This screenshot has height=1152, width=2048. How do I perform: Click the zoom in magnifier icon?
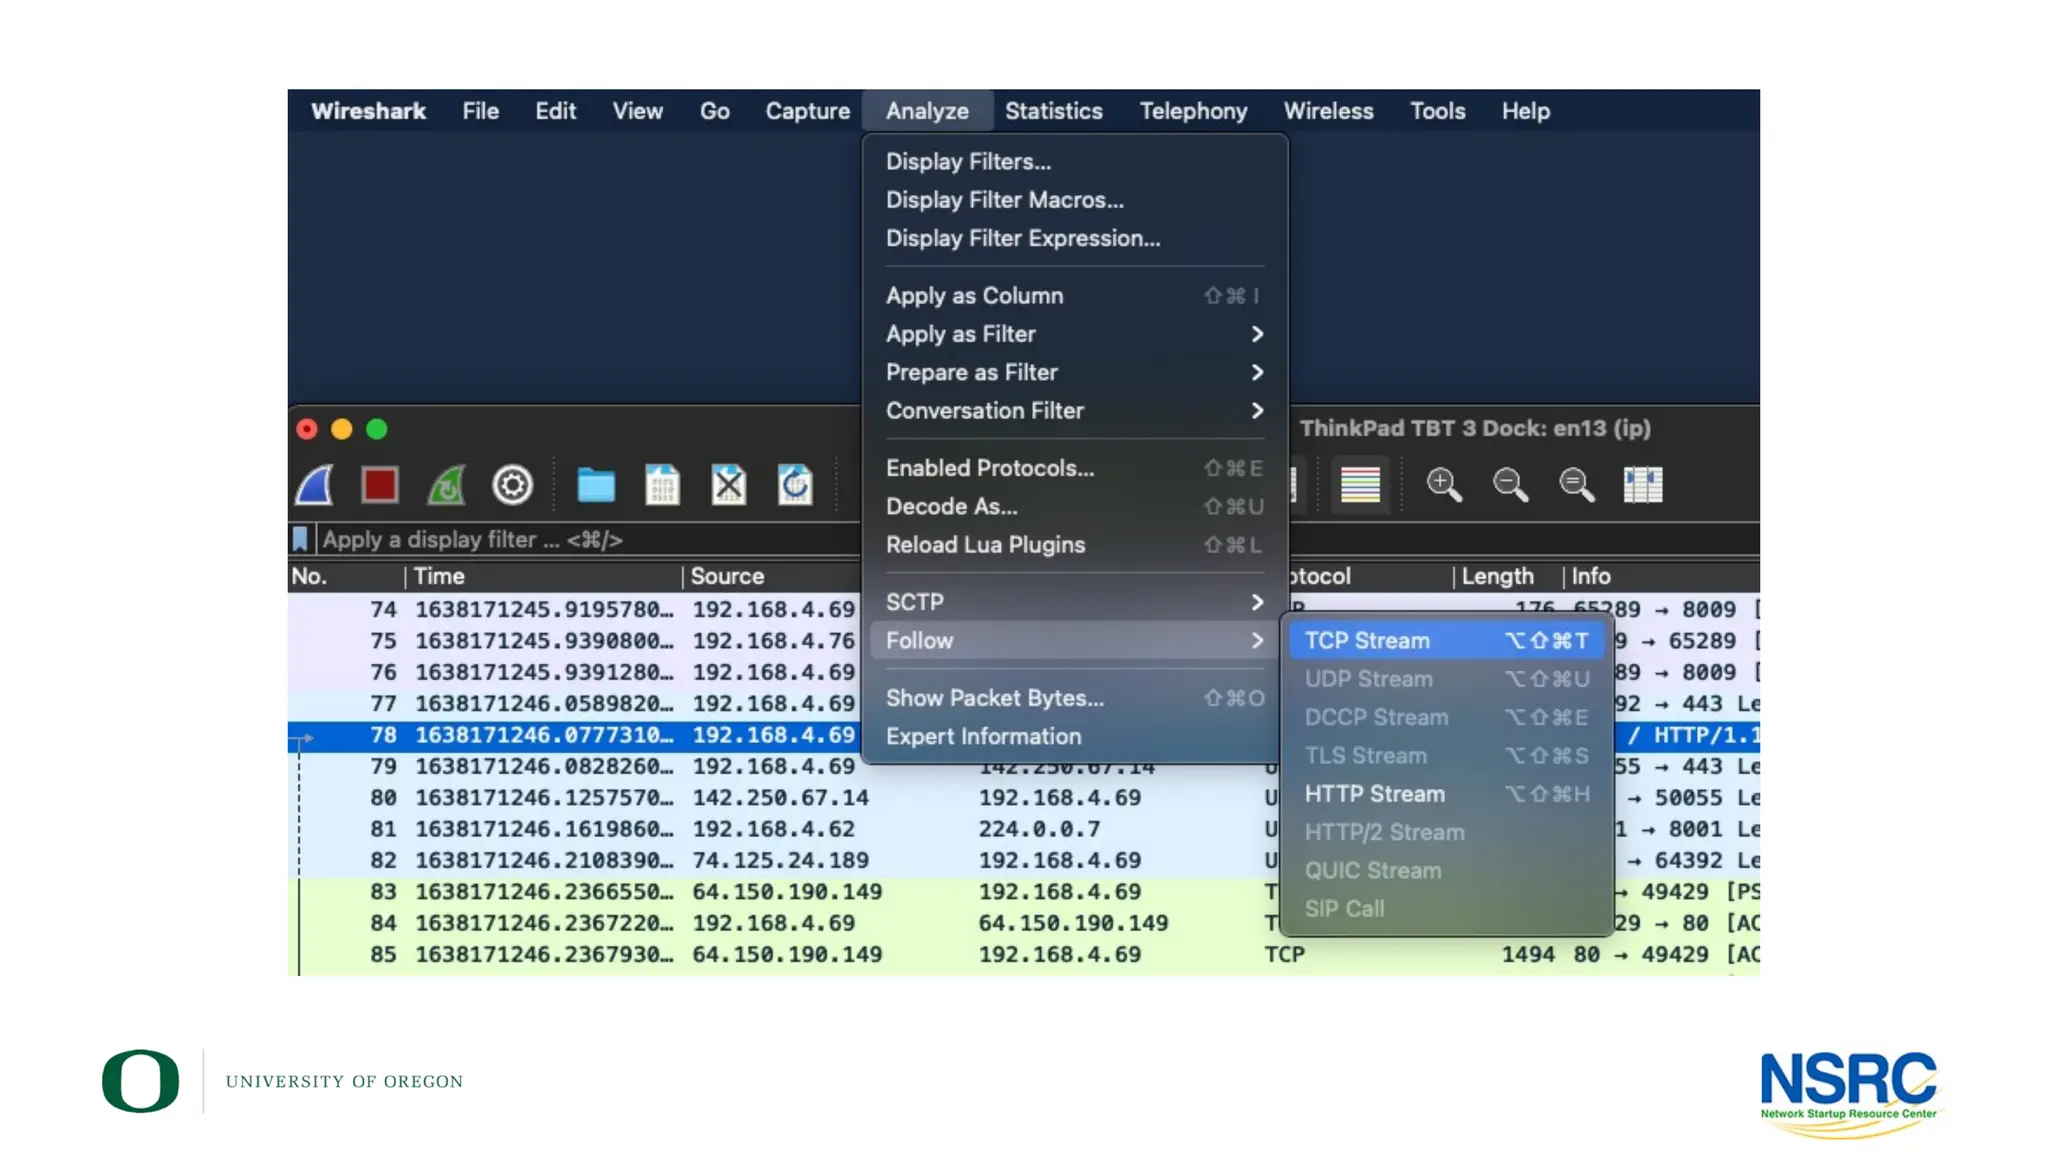pos(1443,485)
